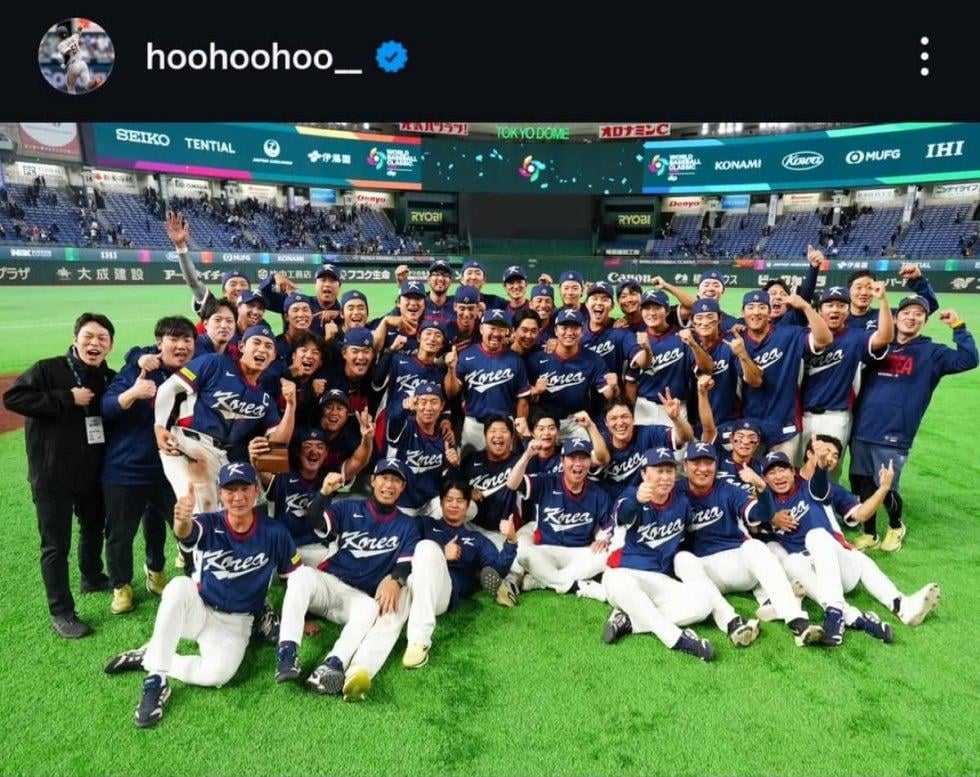
Task: Click the wooden trophy held by a player
Action: (272, 458)
